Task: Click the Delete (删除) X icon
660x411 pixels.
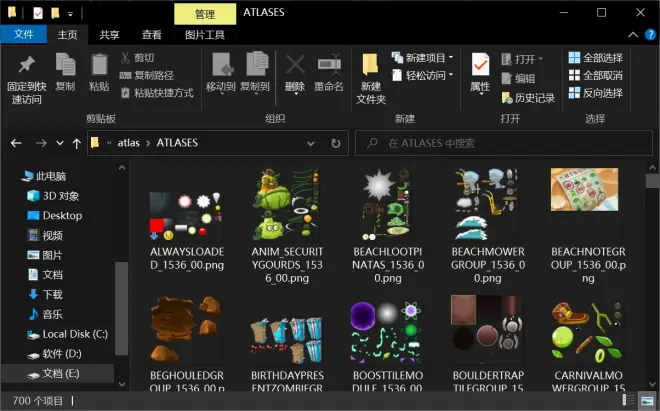Action: pyautogui.click(x=295, y=64)
